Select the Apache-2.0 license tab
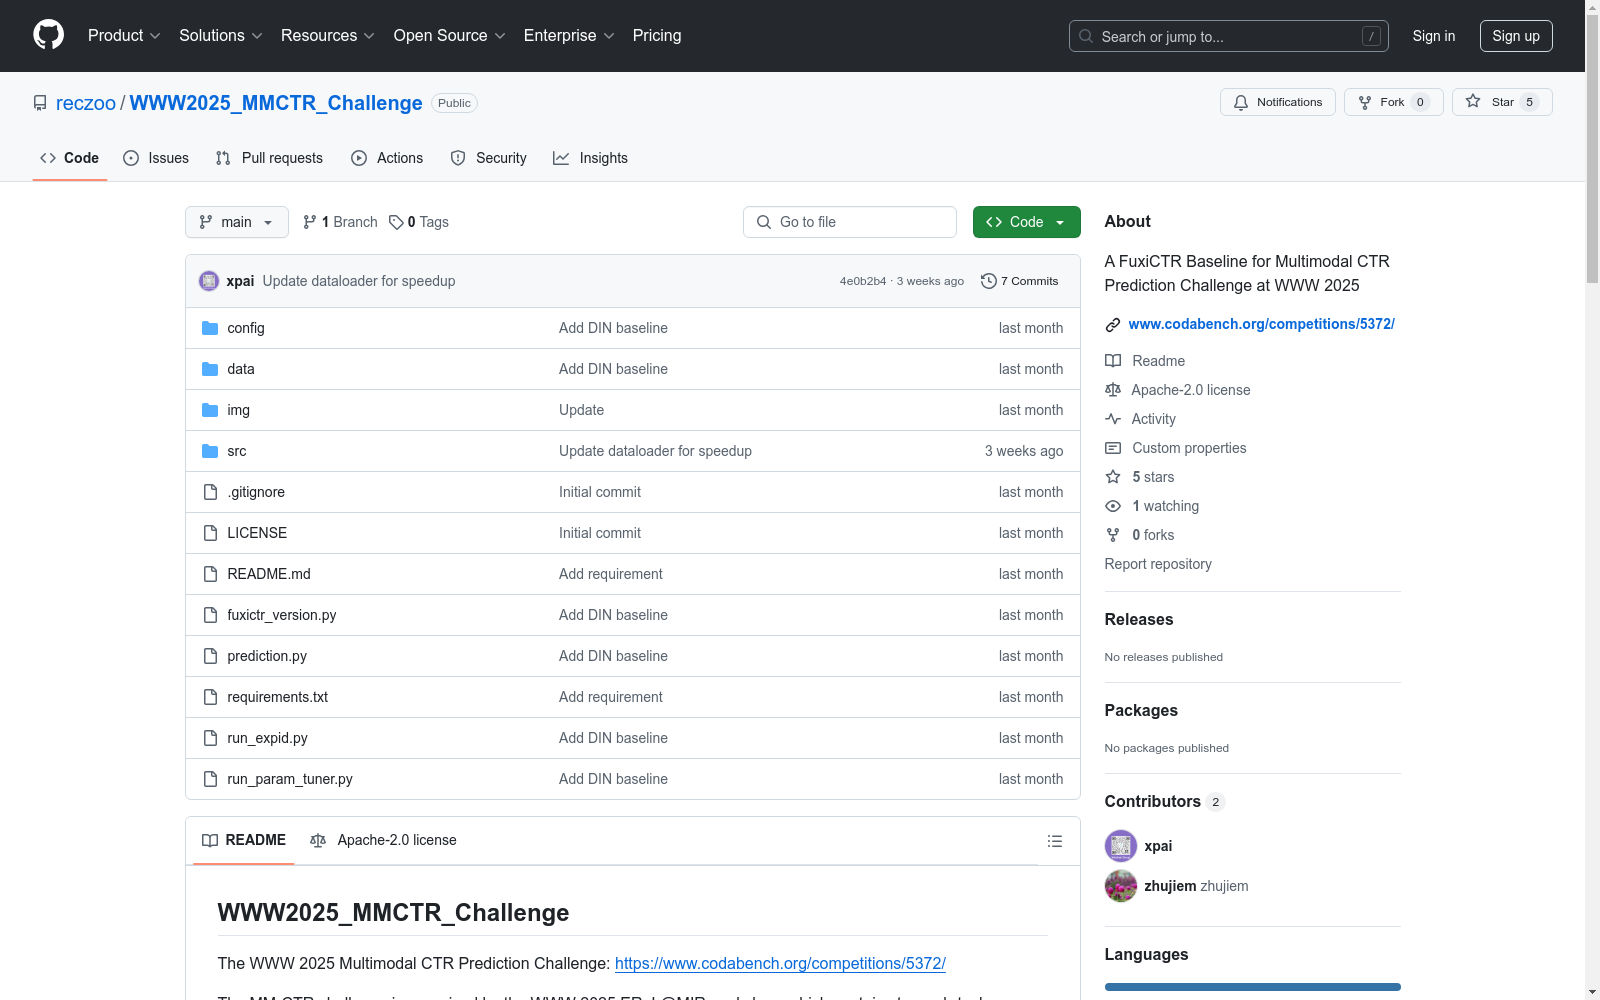Screen dimensions: 1600x1000 point(384,841)
